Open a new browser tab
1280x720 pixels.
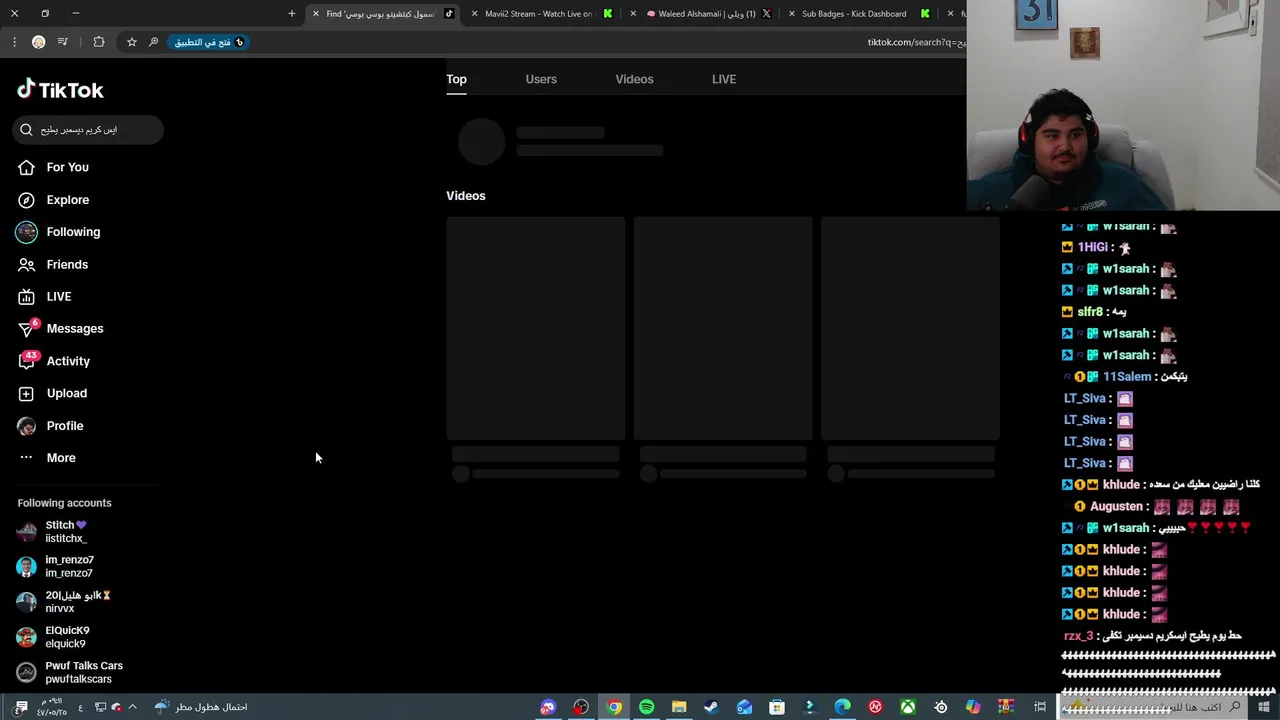coord(292,14)
